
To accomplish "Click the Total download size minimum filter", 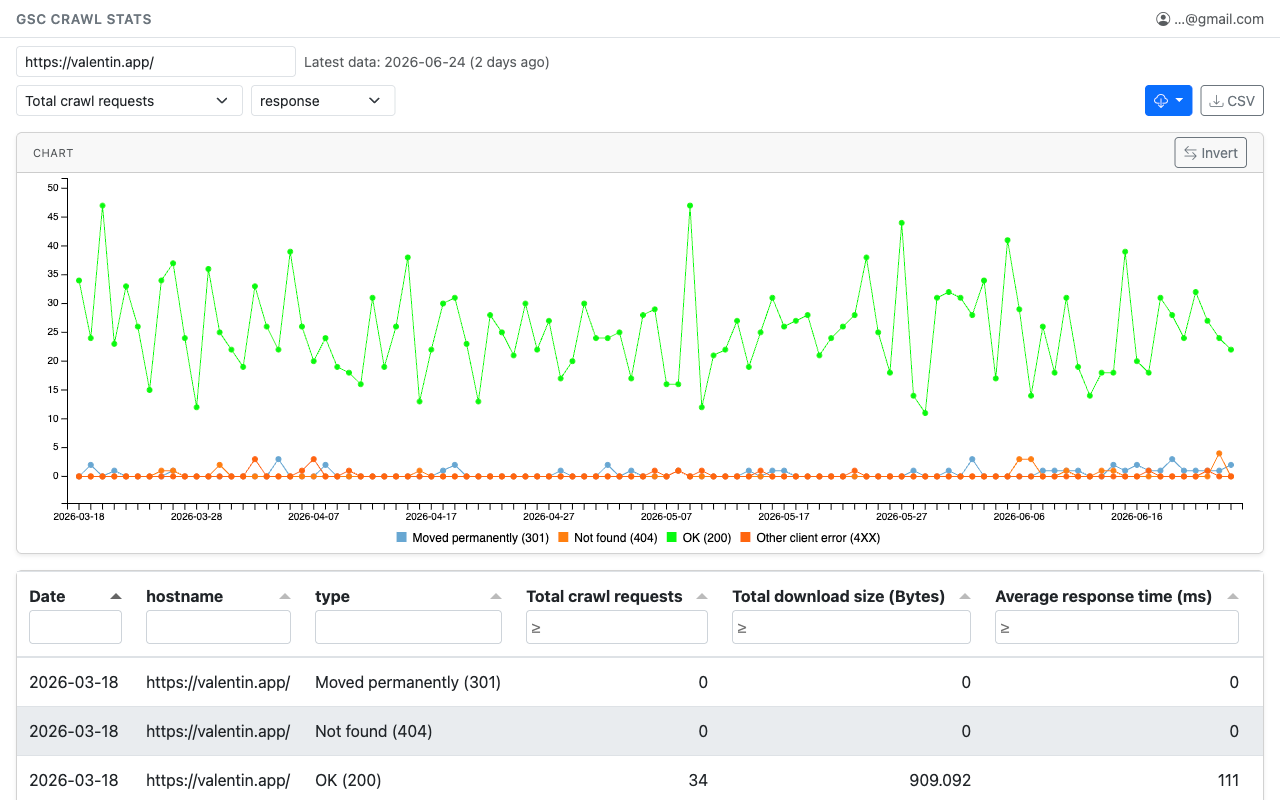I will pos(851,627).
